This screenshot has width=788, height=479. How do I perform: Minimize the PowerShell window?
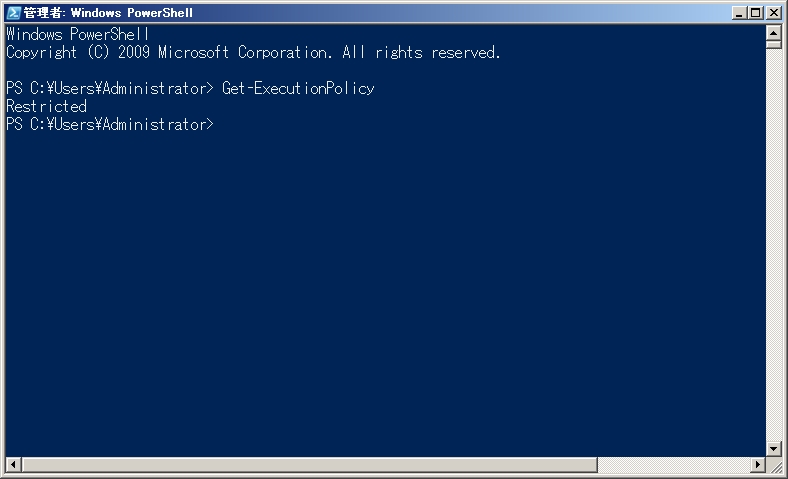[x=740, y=13]
